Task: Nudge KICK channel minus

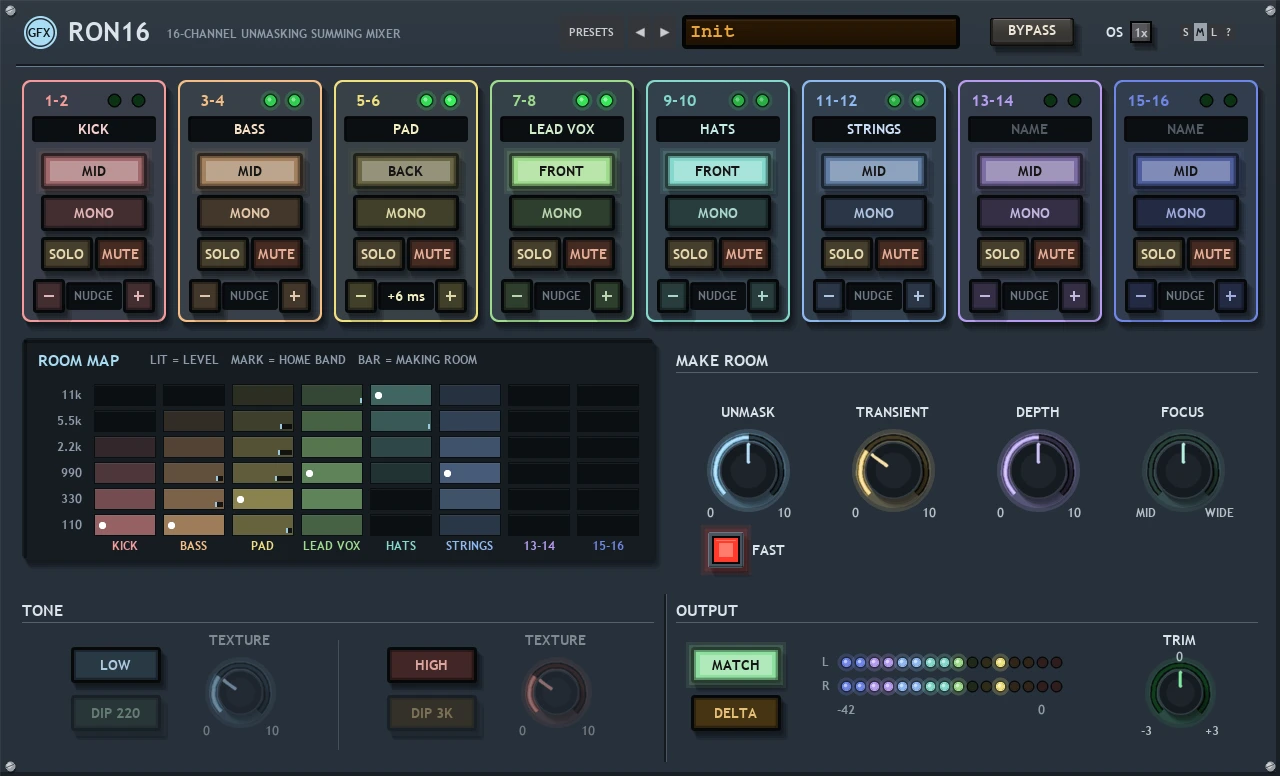Action: [48, 296]
